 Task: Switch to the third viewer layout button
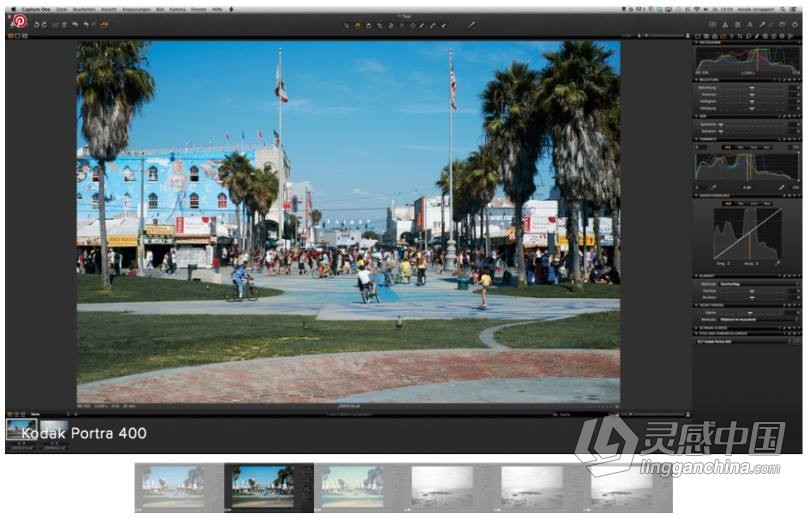tap(24, 36)
